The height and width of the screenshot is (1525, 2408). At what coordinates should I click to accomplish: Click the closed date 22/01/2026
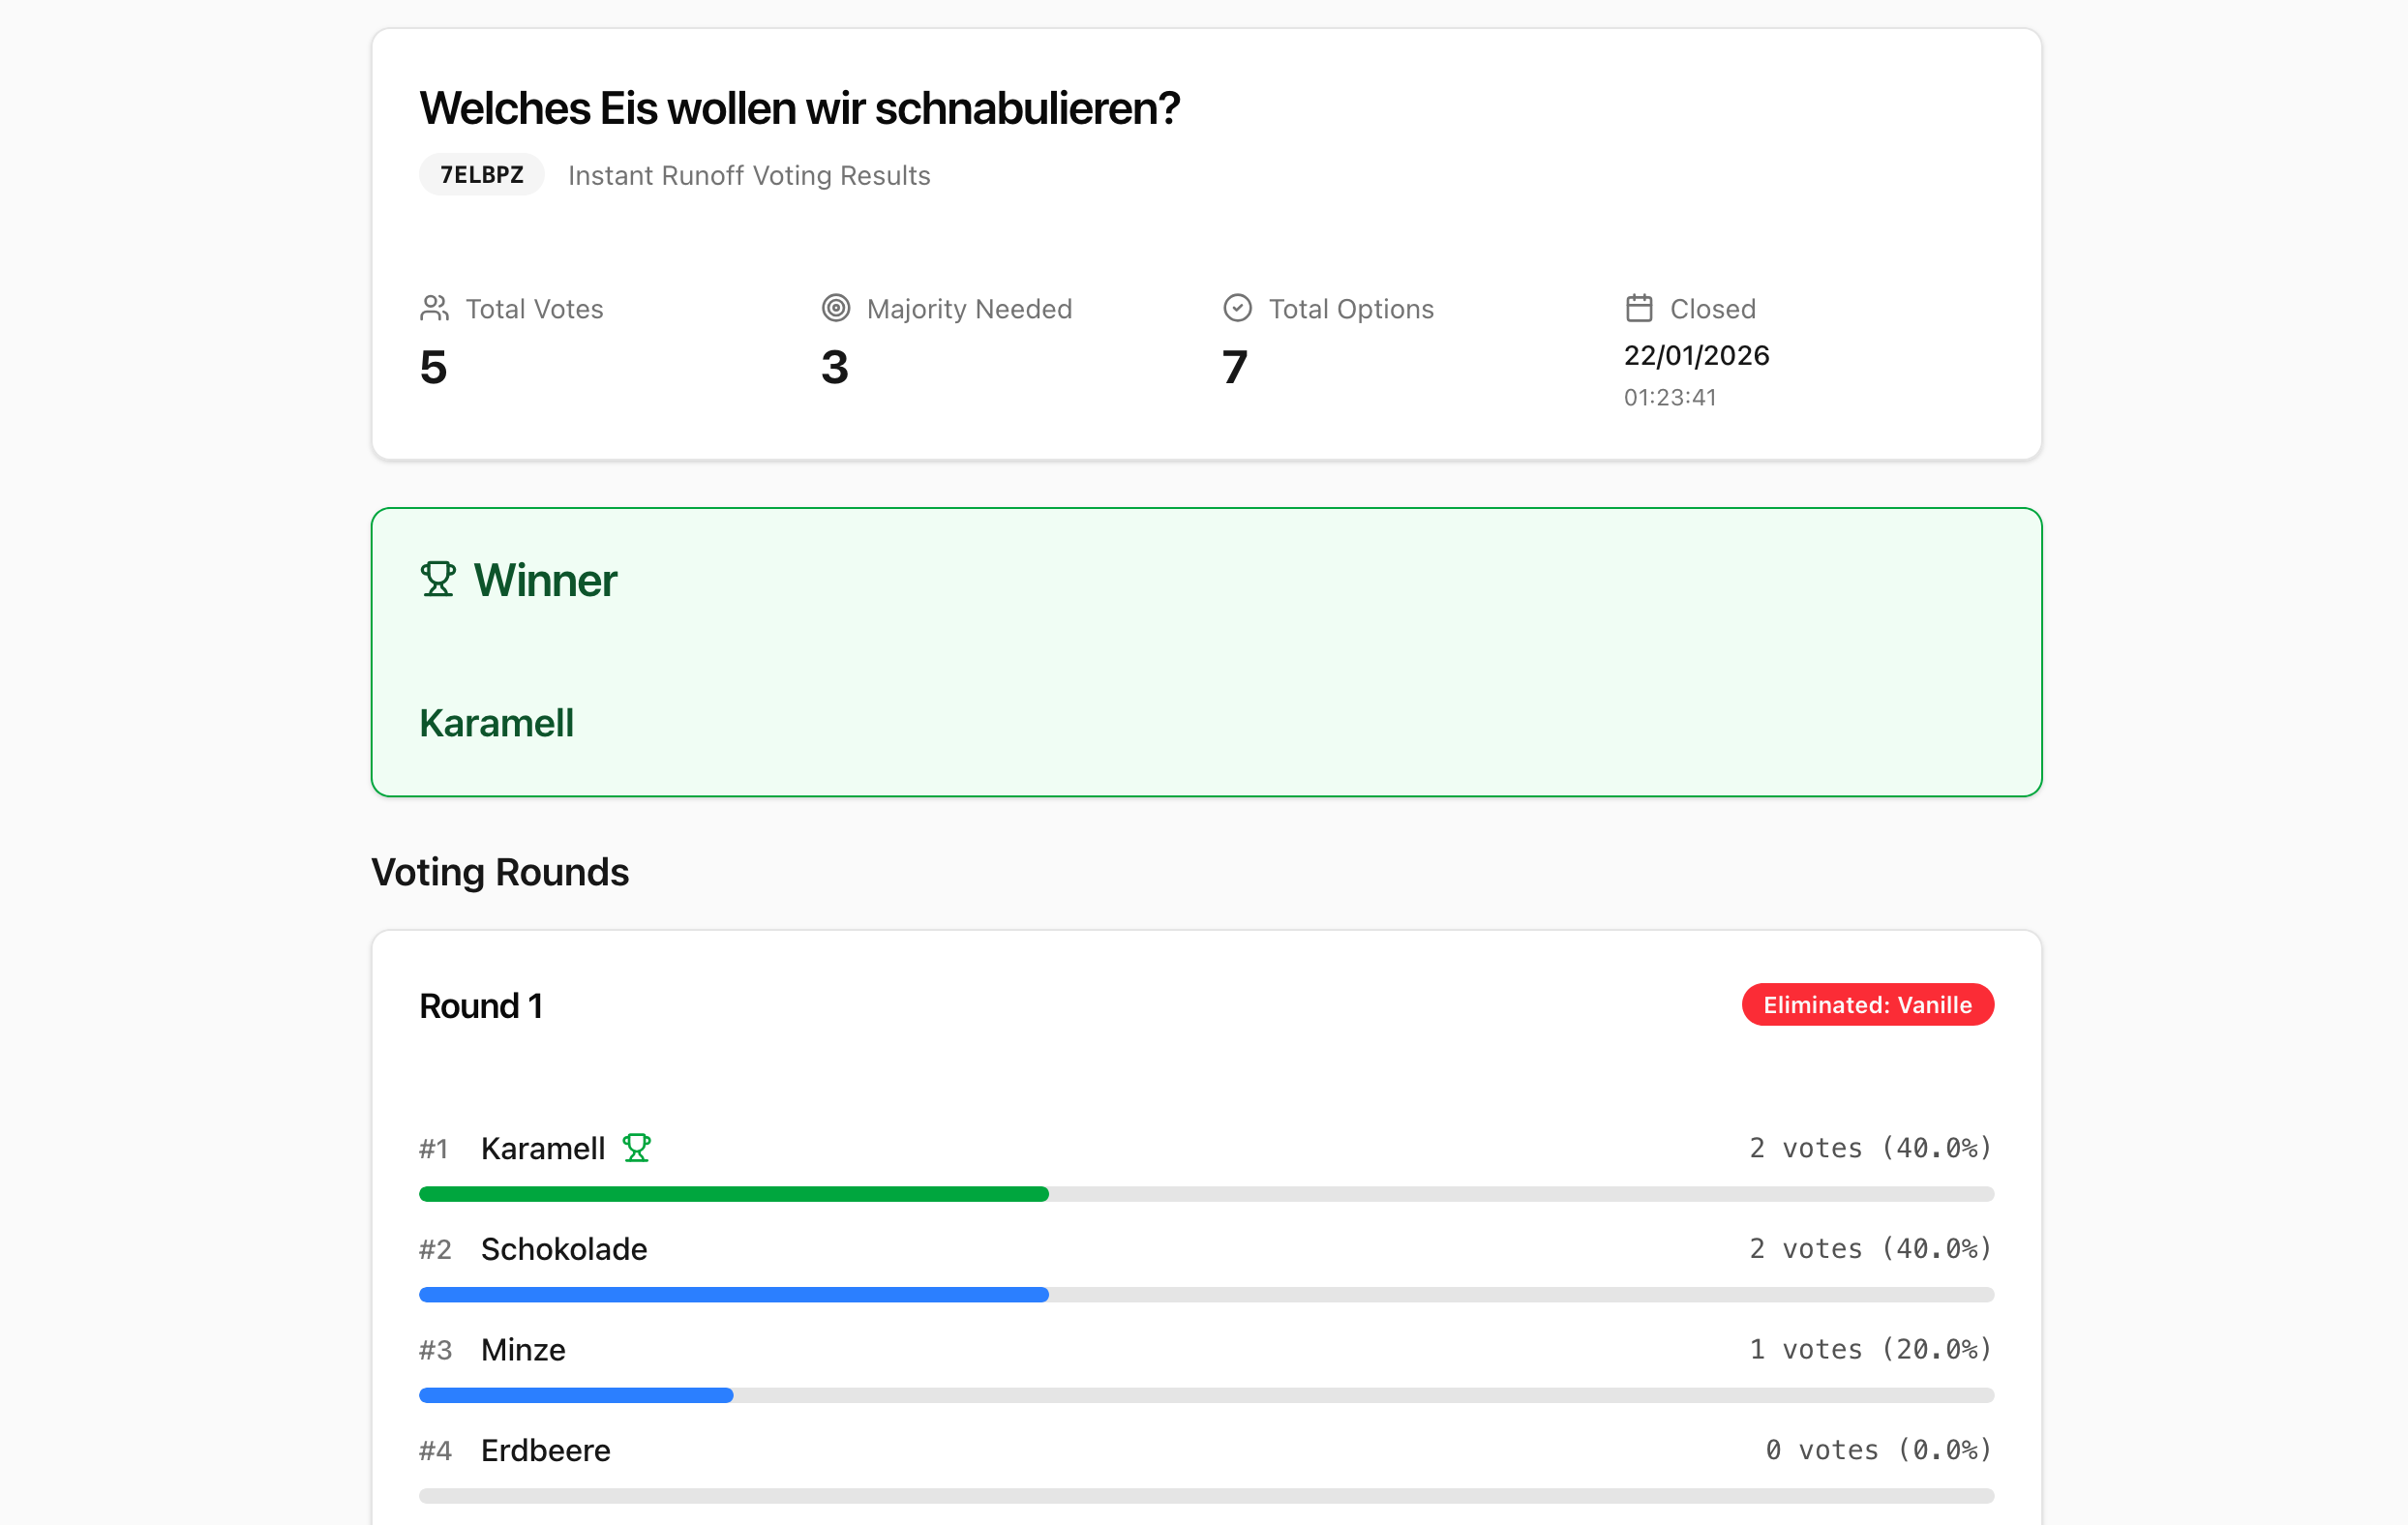[x=1696, y=355]
